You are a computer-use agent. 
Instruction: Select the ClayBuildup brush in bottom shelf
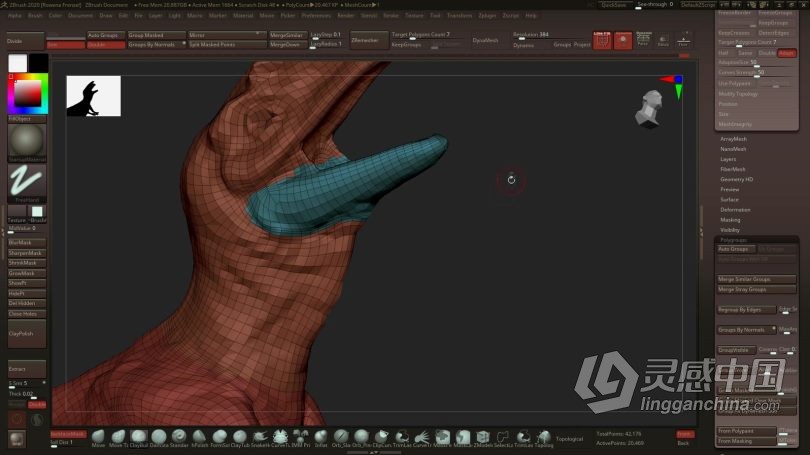138,437
